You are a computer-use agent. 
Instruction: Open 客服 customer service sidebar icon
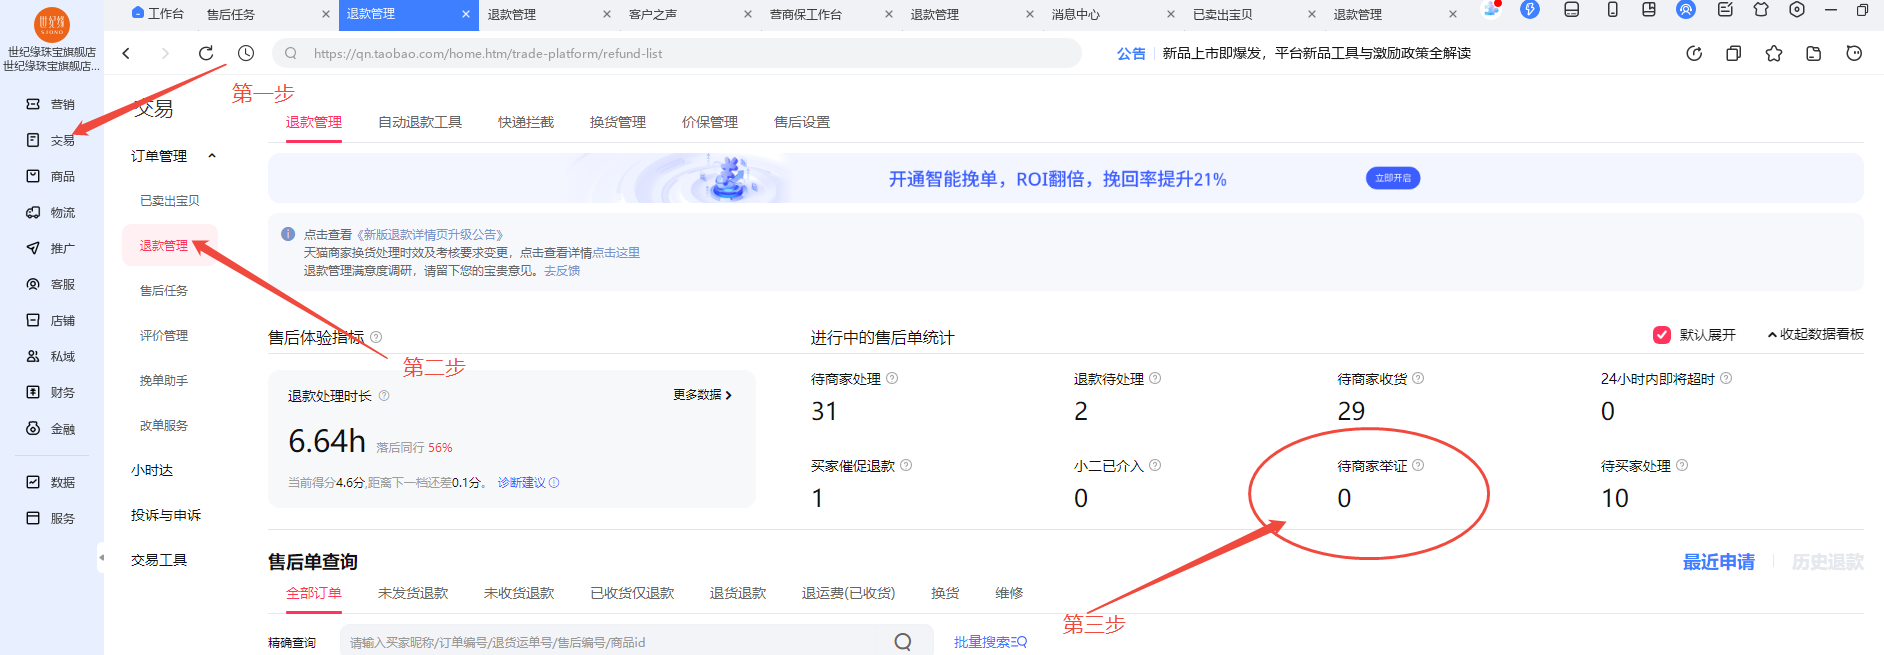[52, 285]
